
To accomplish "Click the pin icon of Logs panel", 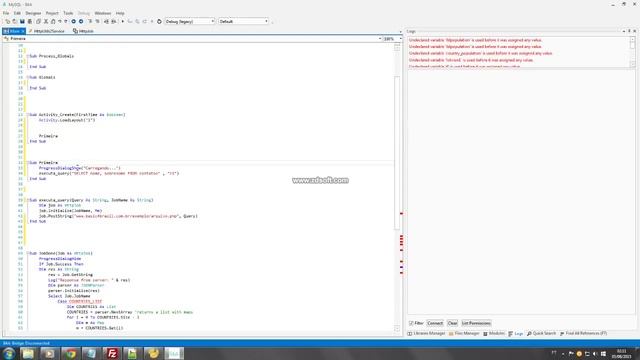I will click(629, 31).
